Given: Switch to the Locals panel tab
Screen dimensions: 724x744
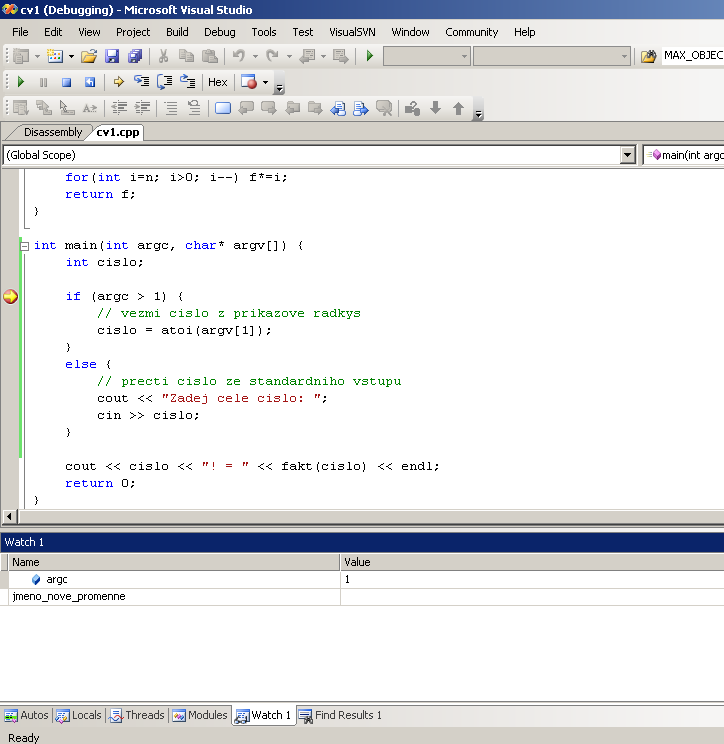Looking at the screenshot, I should [79, 715].
